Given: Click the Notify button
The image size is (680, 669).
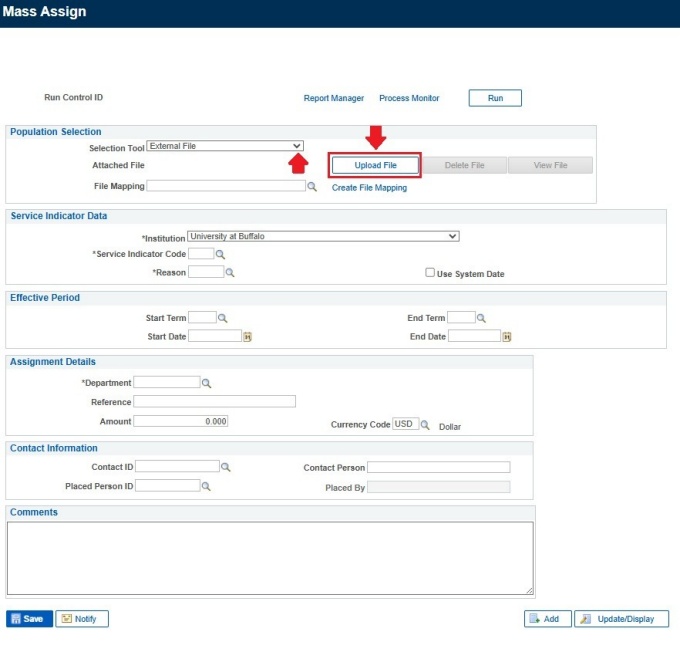Looking at the screenshot, I should click(x=82, y=619).
